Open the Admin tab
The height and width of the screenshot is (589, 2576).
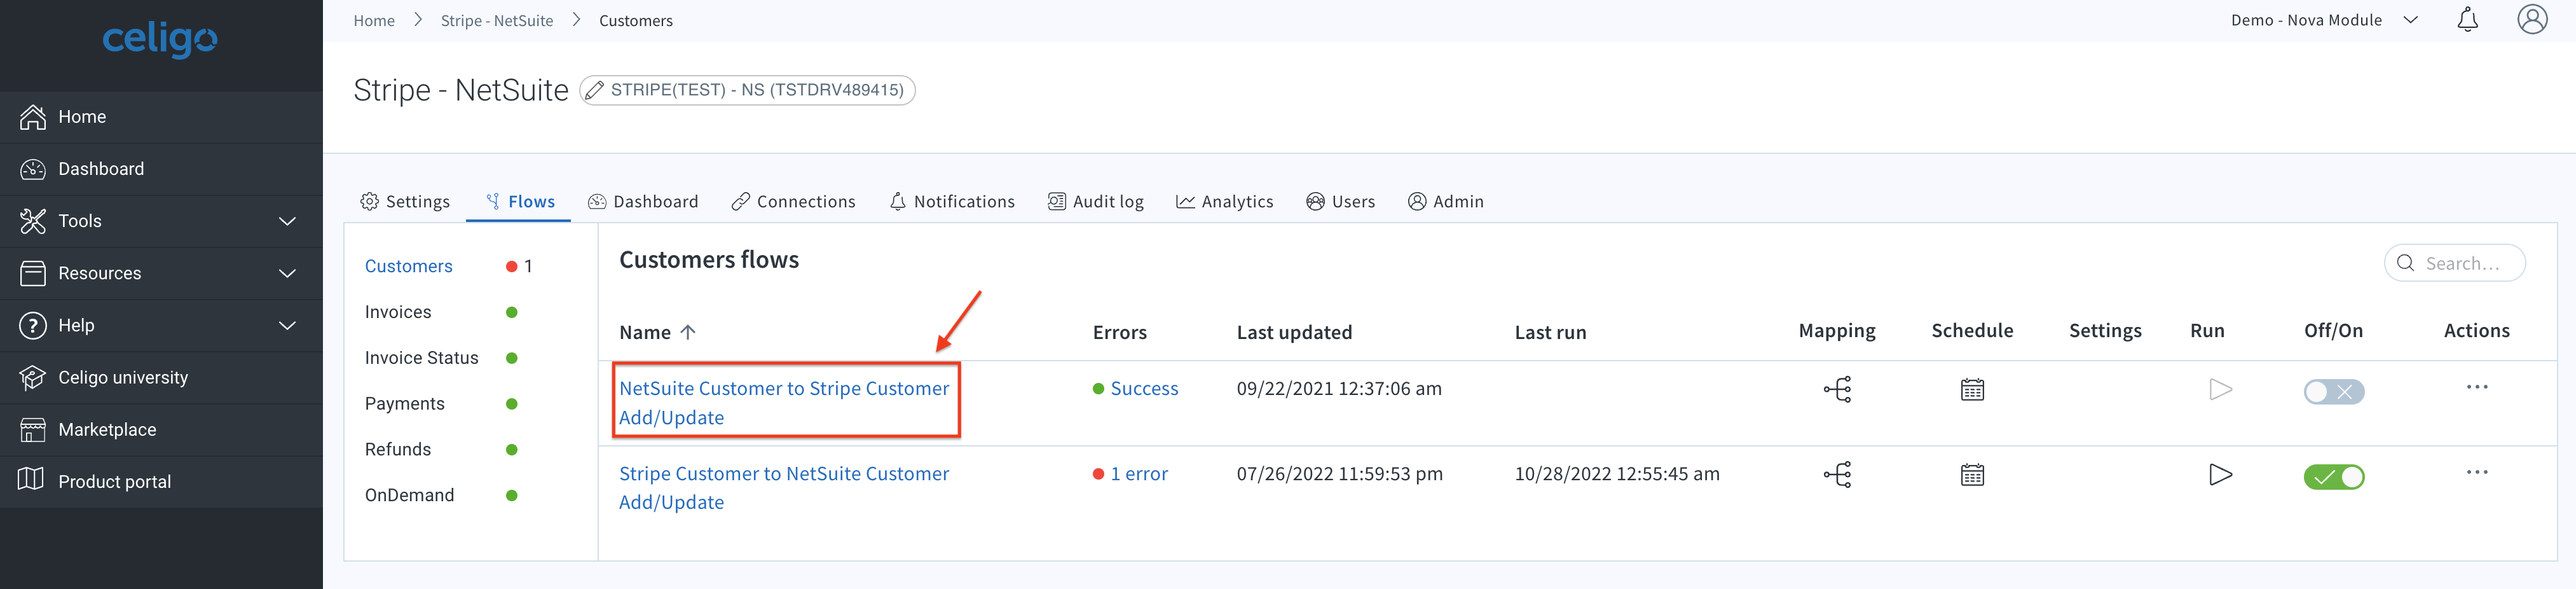point(1445,201)
